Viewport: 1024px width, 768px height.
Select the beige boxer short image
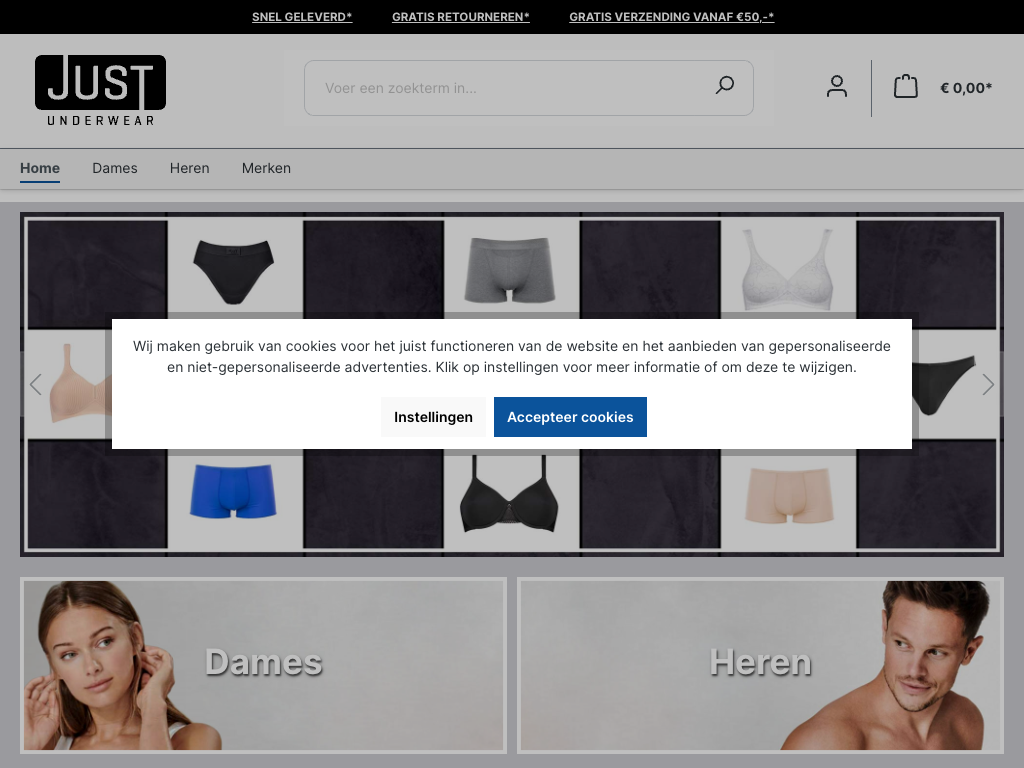click(789, 494)
